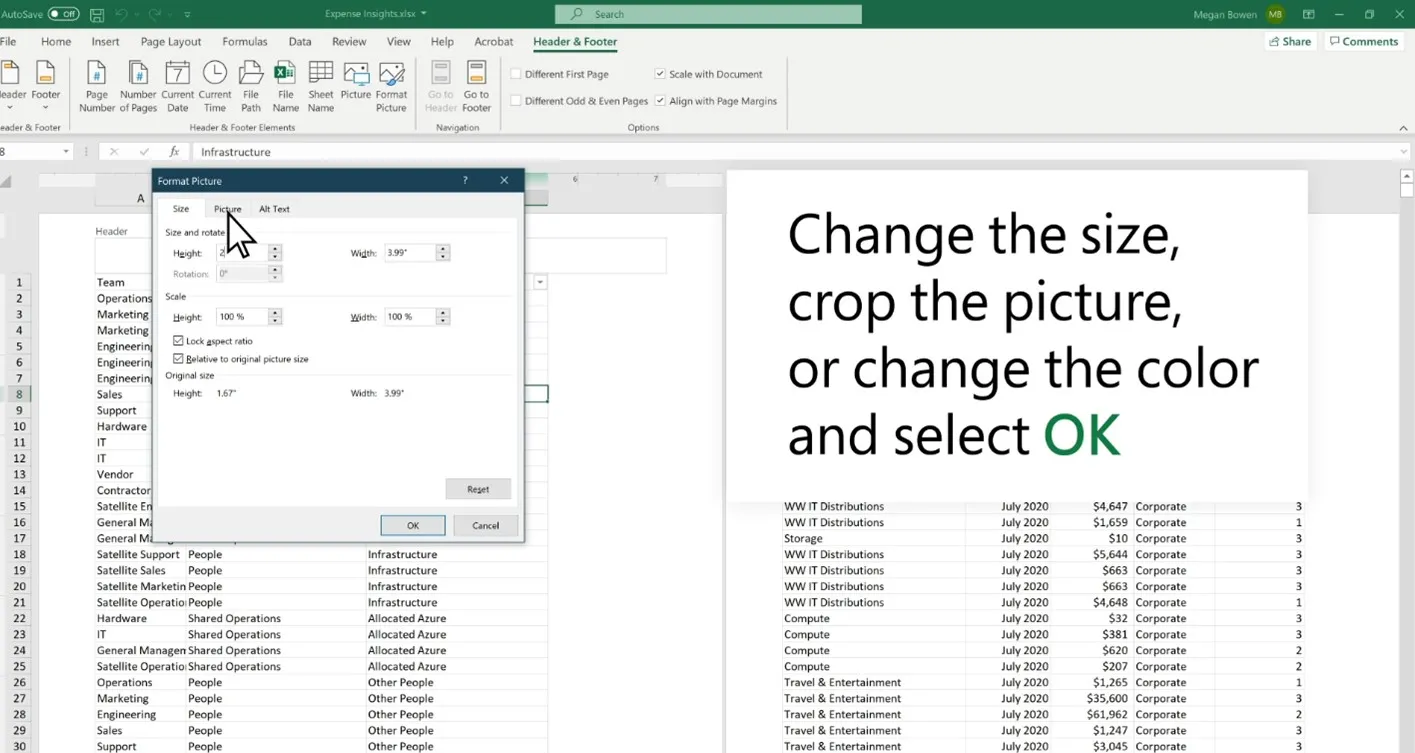Uncheck Align with Page Margins
Image resolution: width=1415 pixels, height=753 pixels.
click(660, 101)
